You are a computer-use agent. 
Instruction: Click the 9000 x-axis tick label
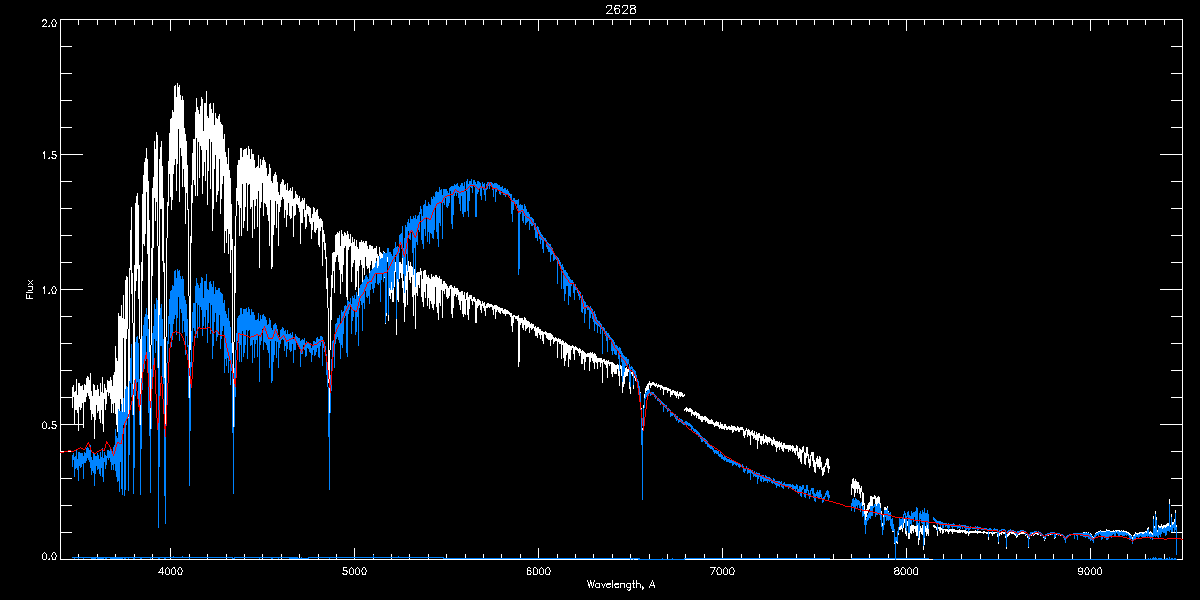(x=1090, y=572)
